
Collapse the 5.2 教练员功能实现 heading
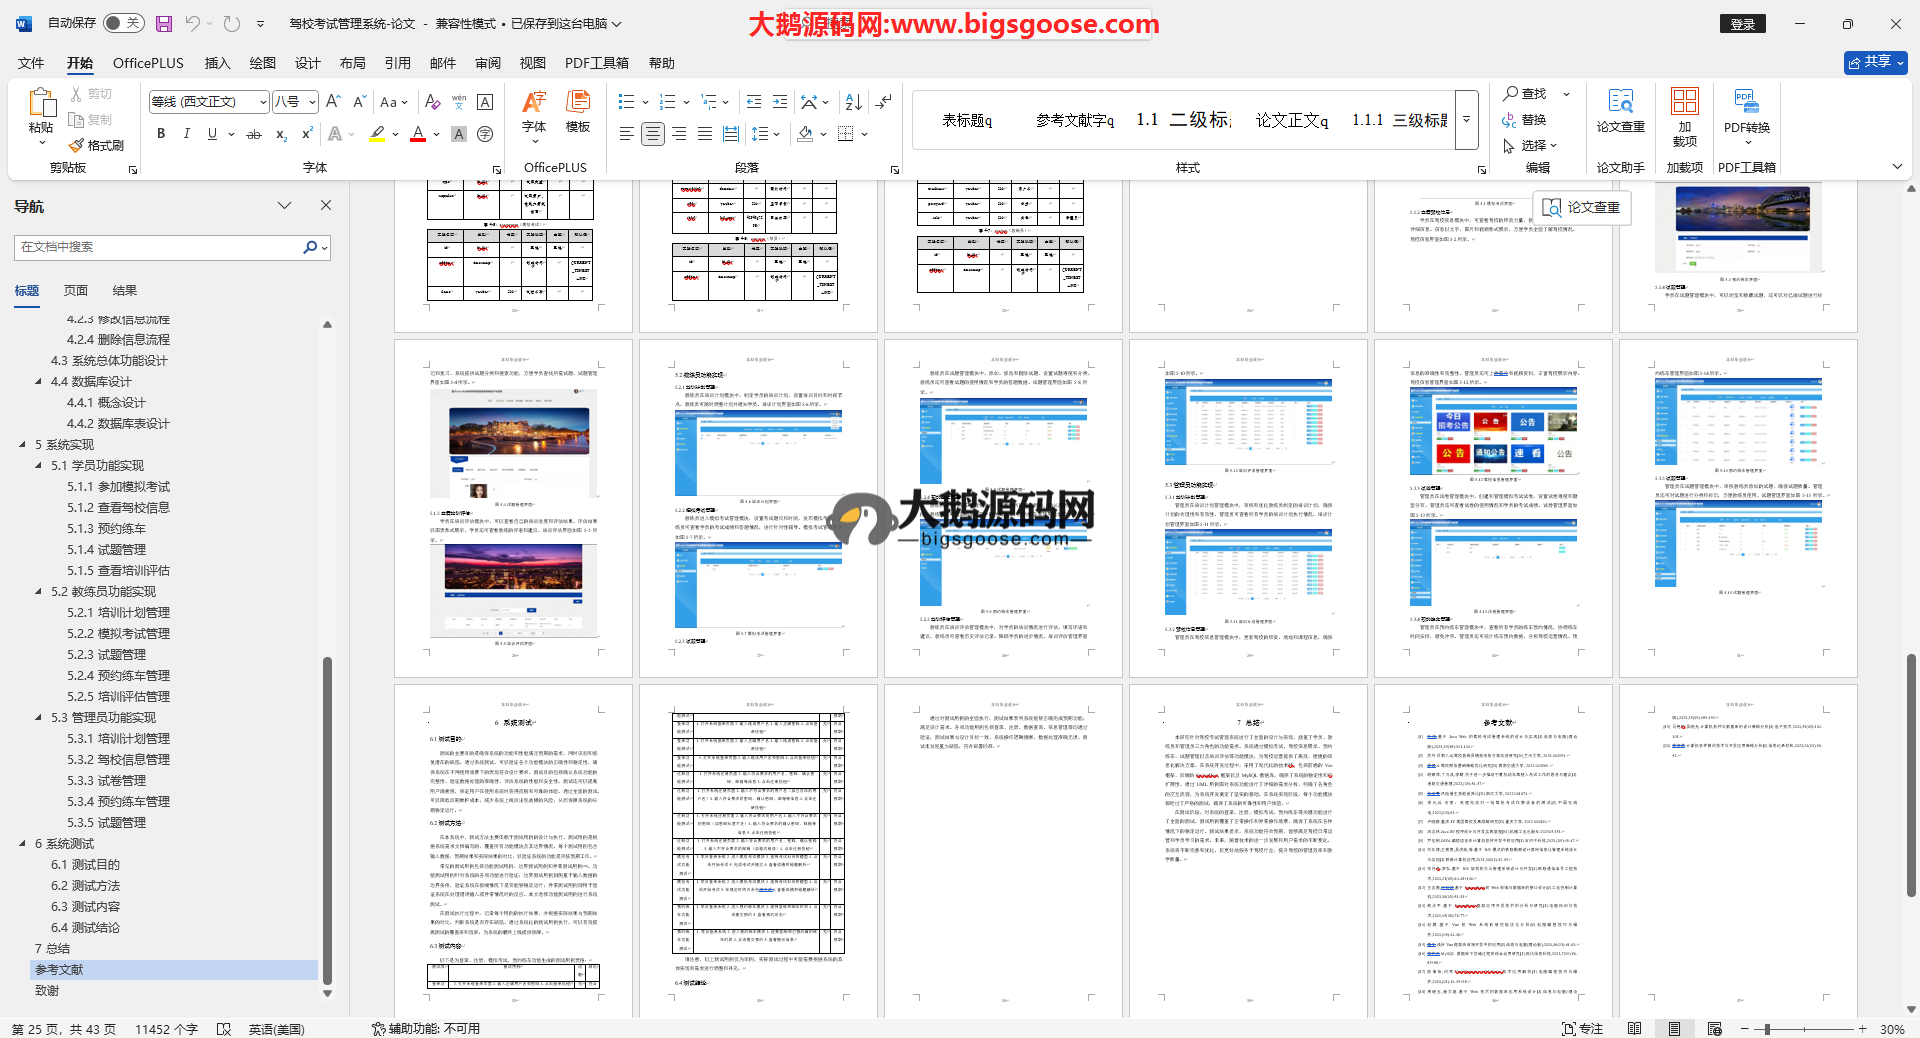click(x=39, y=592)
